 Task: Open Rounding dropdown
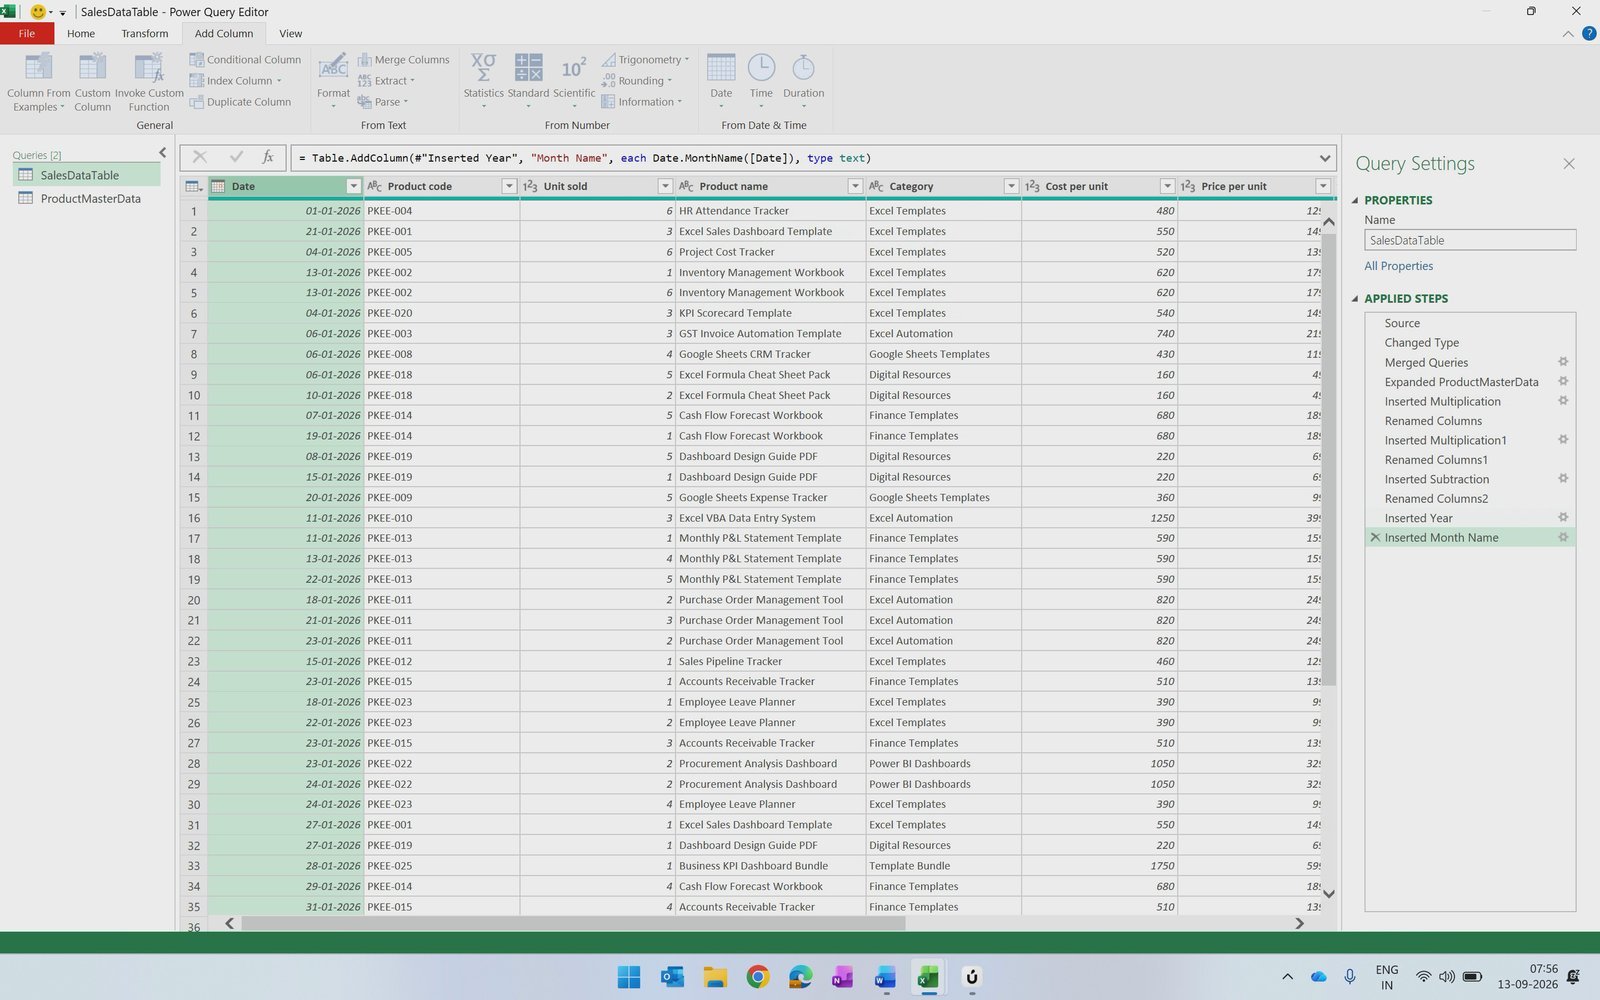[x=637, y=81]
